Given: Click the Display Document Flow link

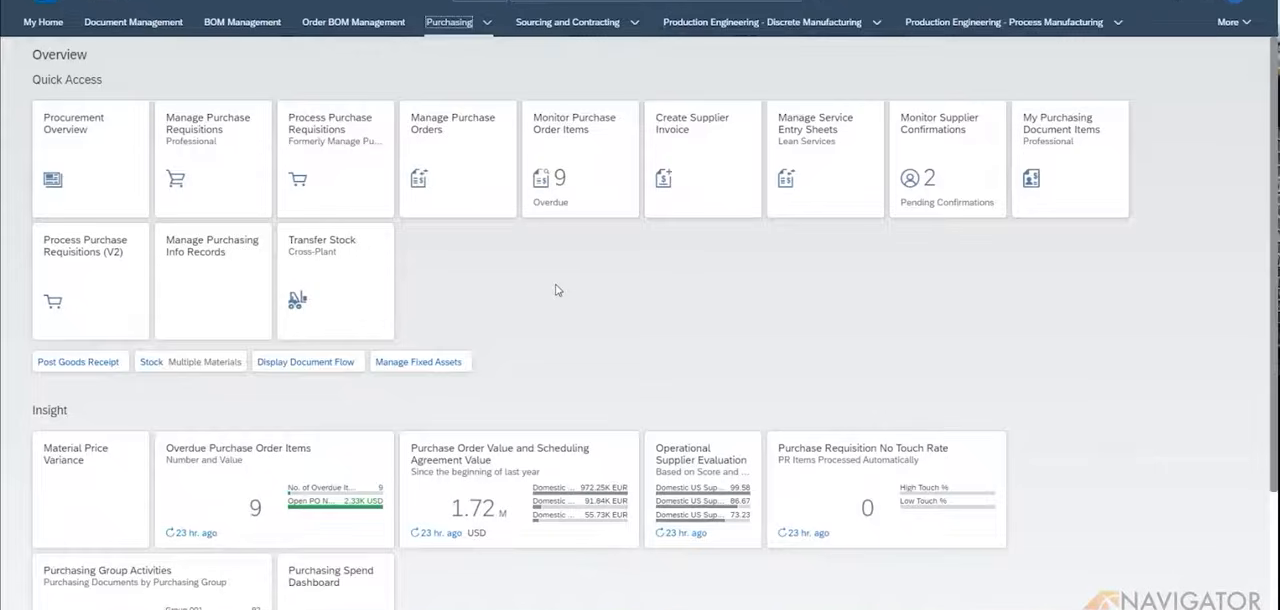Looking at the screenshot, I should pyautogui.click(x=305, y=362).
